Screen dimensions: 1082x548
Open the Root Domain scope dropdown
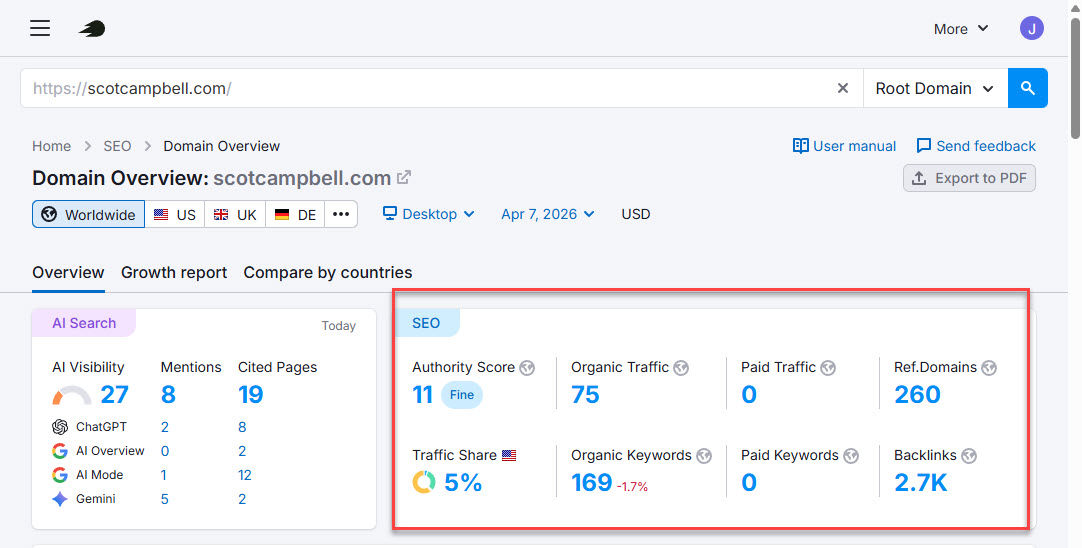[x=935, y=88]
